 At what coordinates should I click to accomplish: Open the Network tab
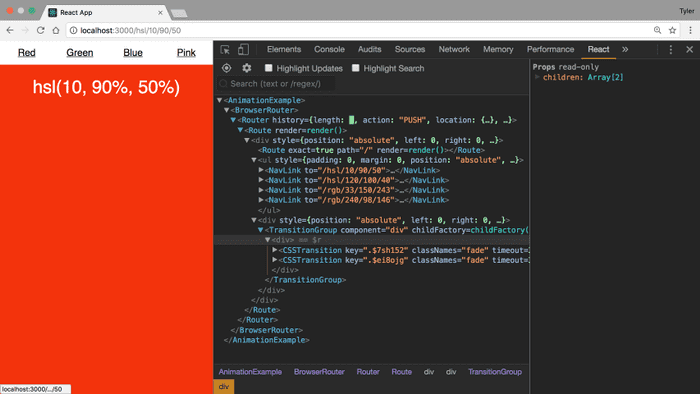(x=454, y=50)
